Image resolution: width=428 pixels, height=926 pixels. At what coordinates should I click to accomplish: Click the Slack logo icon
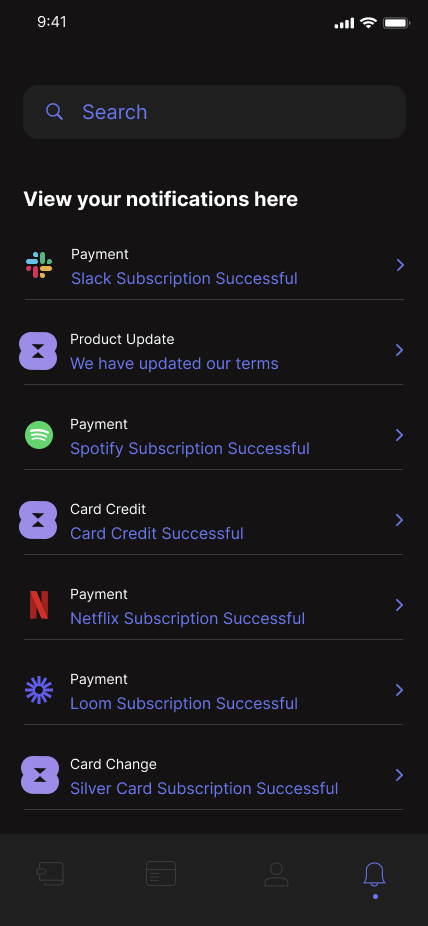(39, 265)
